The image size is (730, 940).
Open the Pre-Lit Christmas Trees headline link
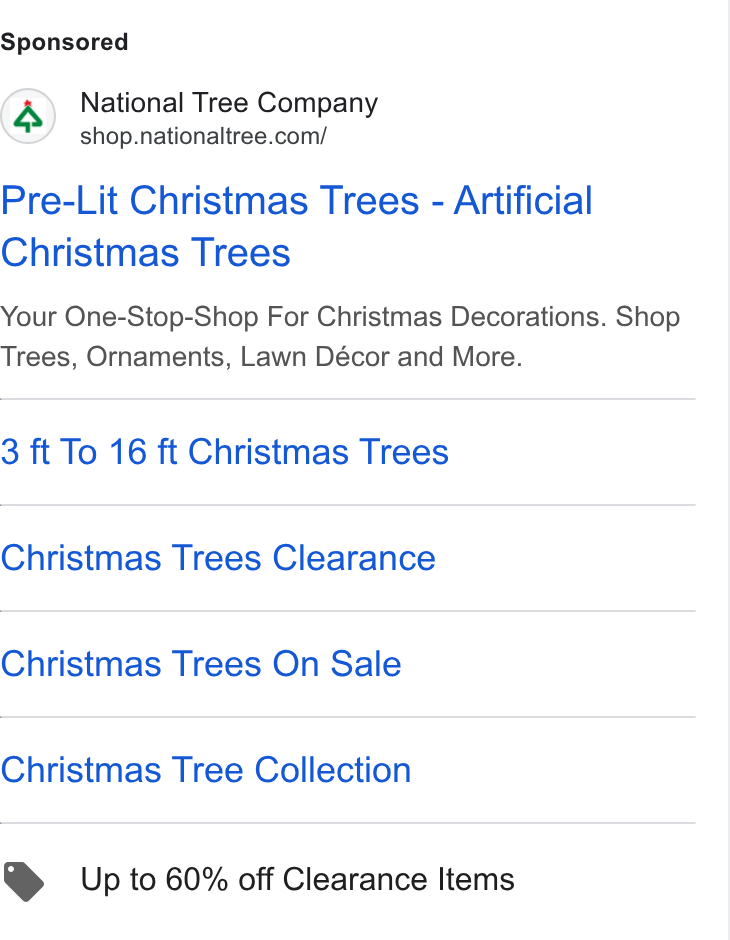[x=296, y=226]
